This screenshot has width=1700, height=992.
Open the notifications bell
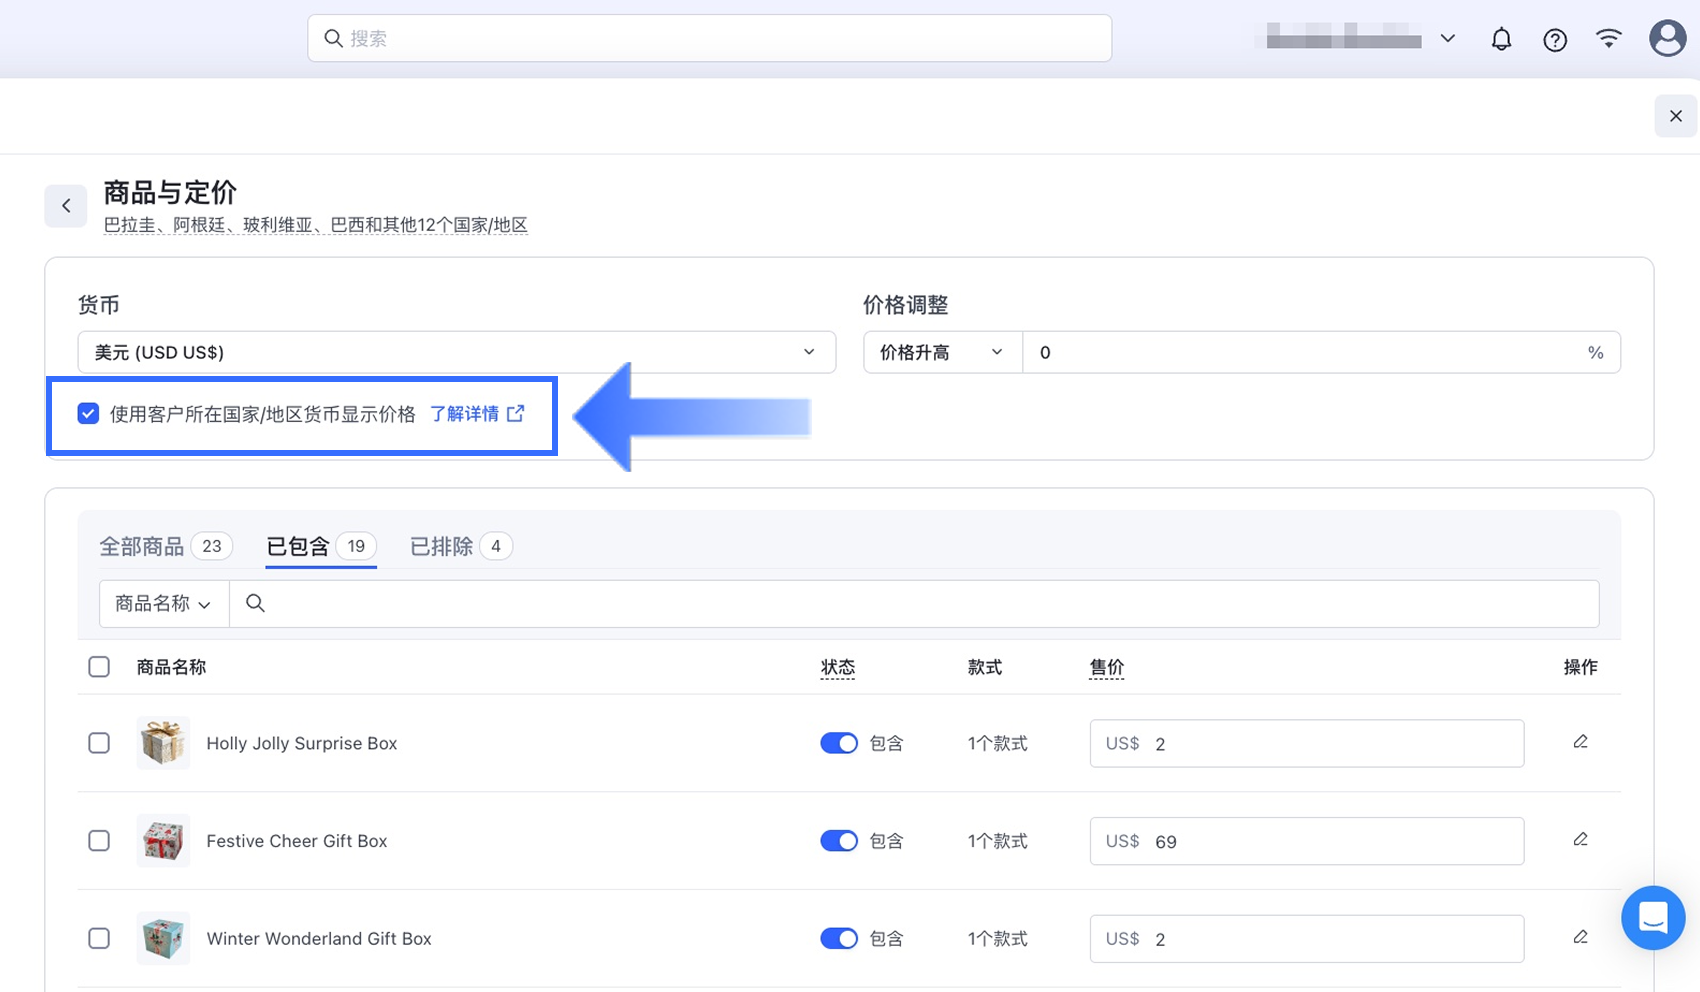[1501, 39]
